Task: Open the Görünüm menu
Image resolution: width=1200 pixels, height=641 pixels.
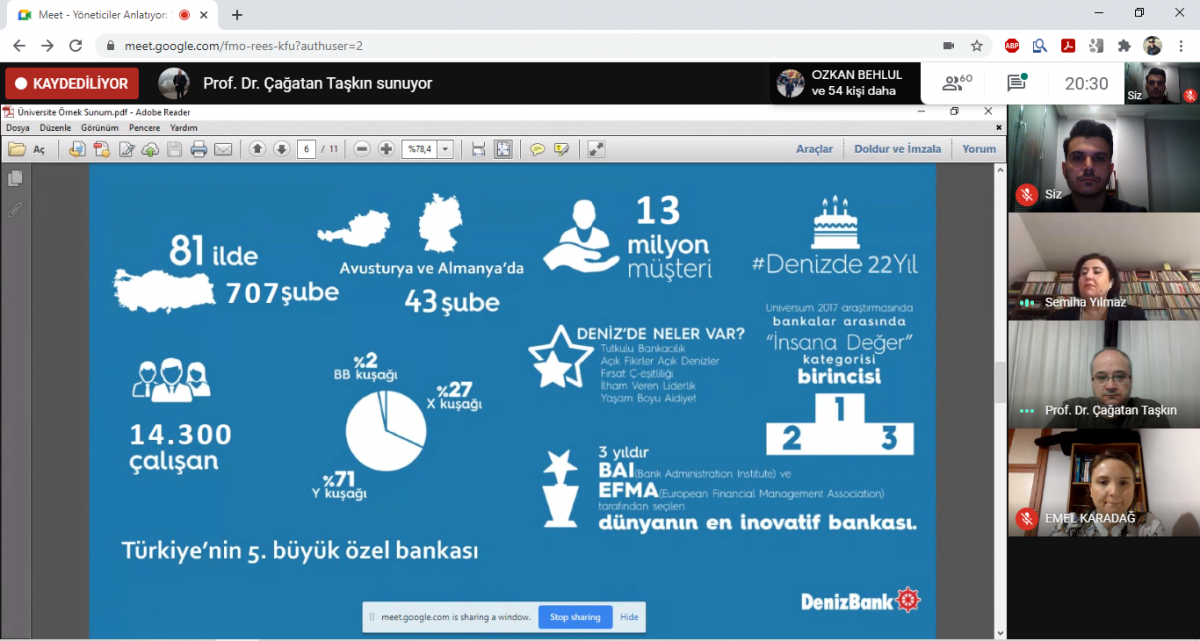Action: pos(100,128)
